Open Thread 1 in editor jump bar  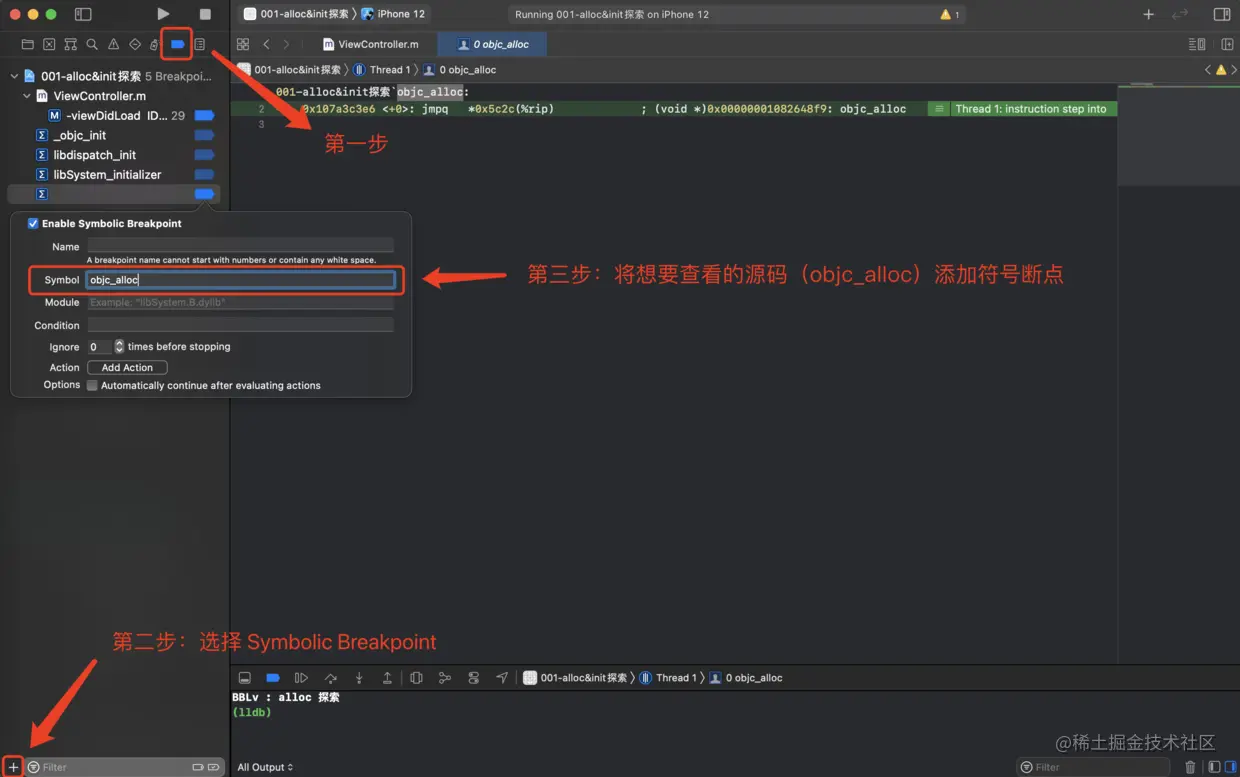click(381, 70)
